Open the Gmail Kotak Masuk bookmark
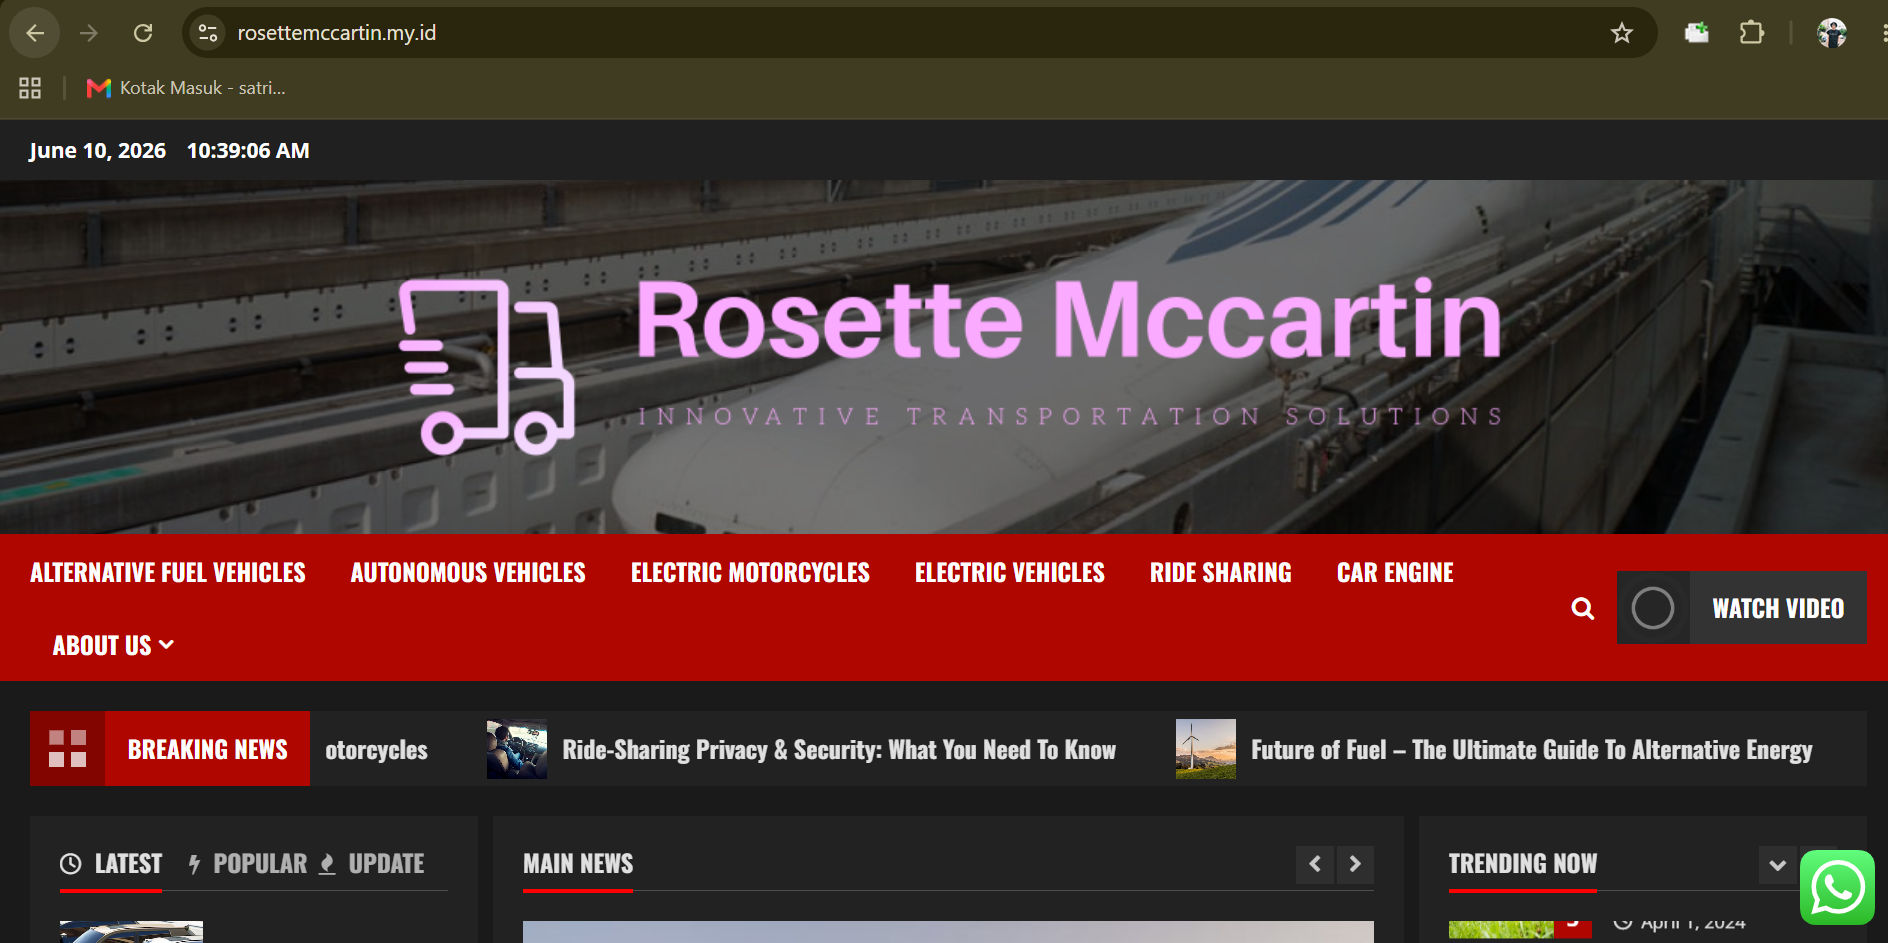 click(186, 88)
